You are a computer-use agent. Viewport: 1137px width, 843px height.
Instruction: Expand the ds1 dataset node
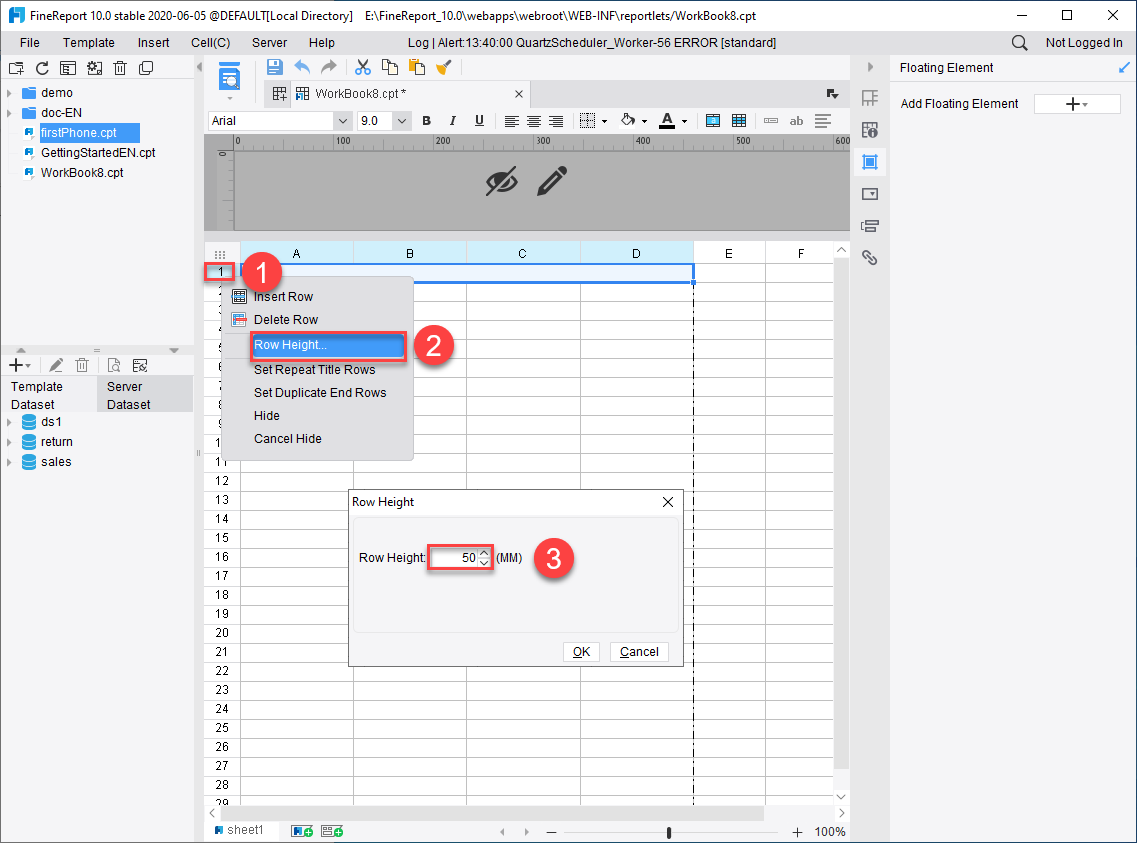[x=9, y=422]
